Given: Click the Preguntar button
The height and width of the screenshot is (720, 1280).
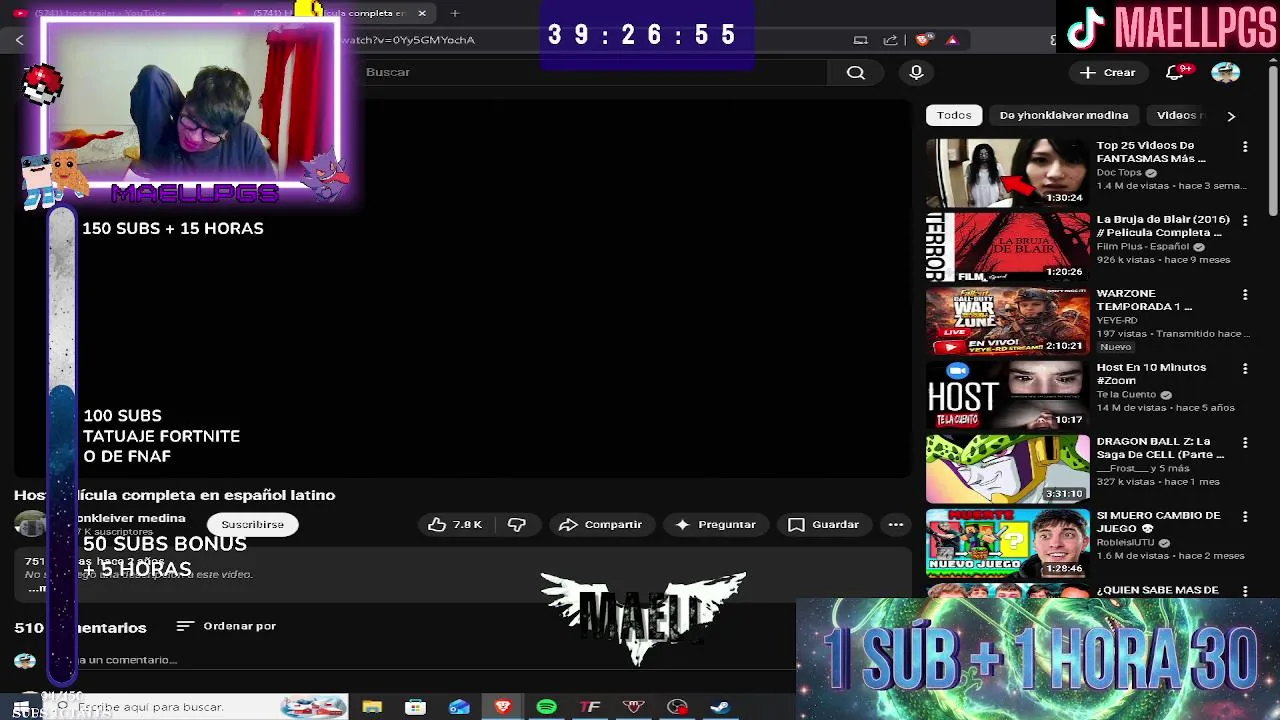Looking at the screenshot, I should tap(716, 524).
